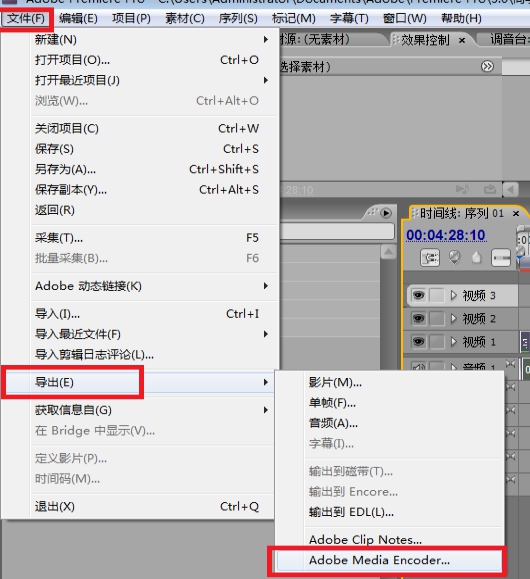Screen dimensions: 530x579
Task: Toggle the snap magnet button in timeline
Action: (x=430, y=258)
